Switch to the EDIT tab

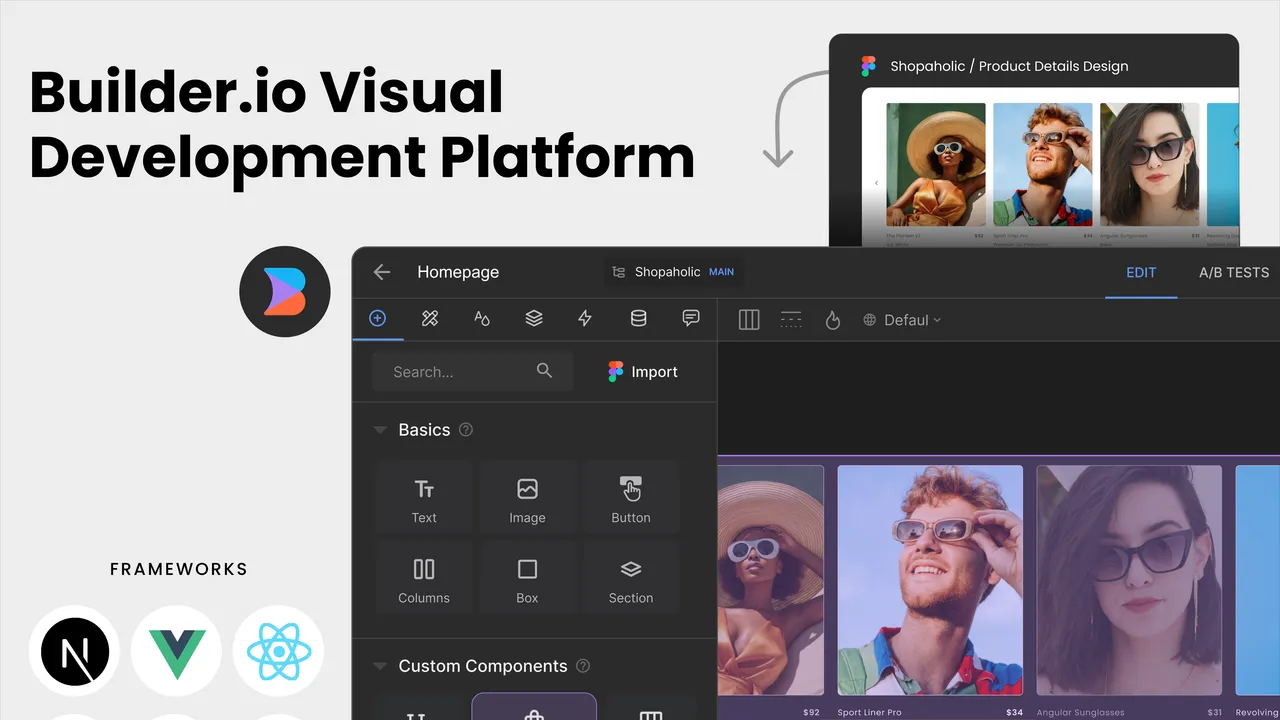(1141, 272)
